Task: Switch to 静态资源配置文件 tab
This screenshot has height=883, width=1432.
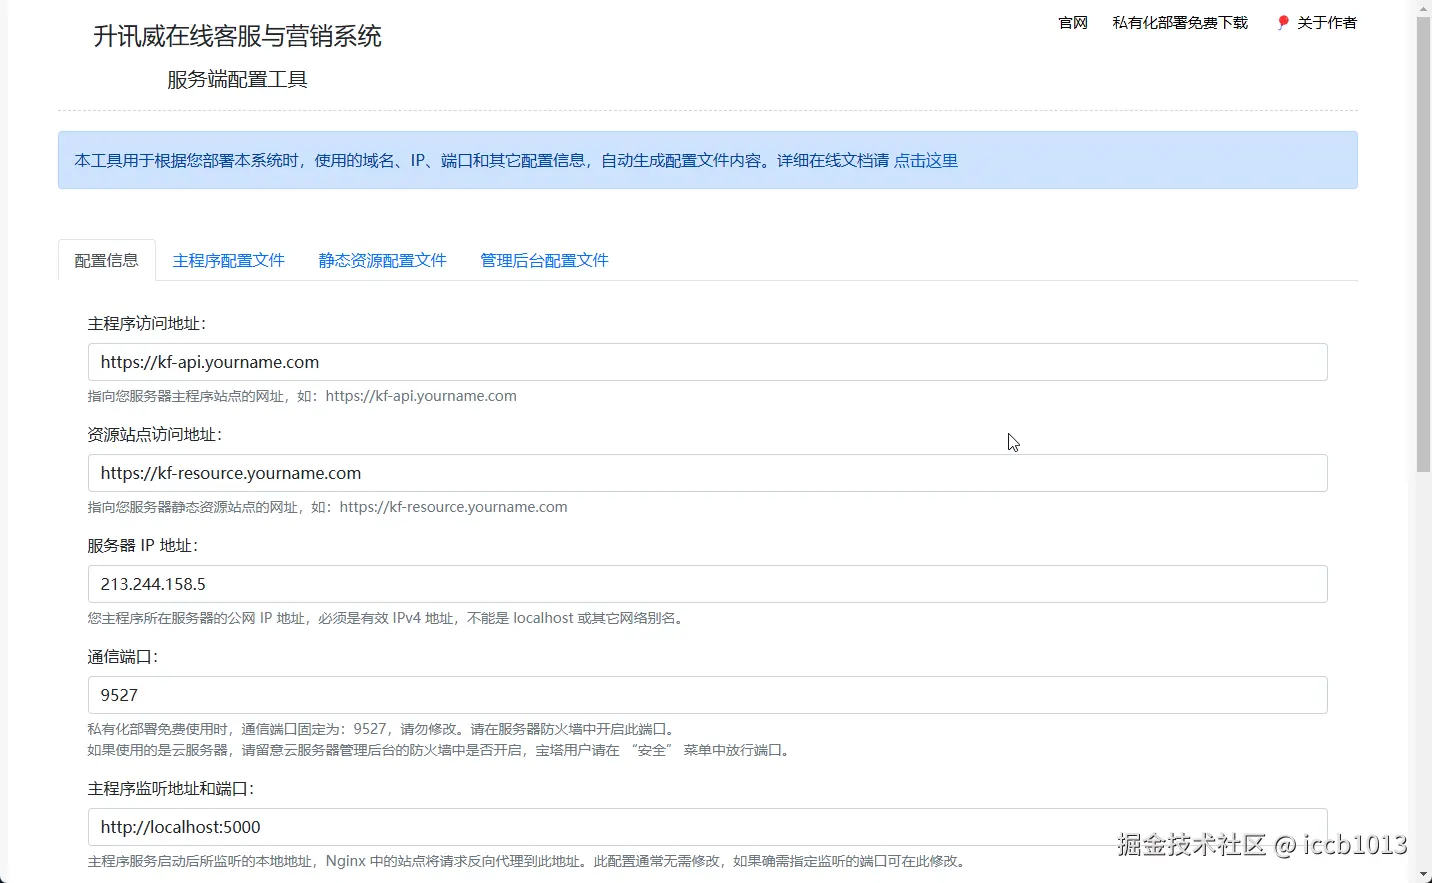Action: 383,260
